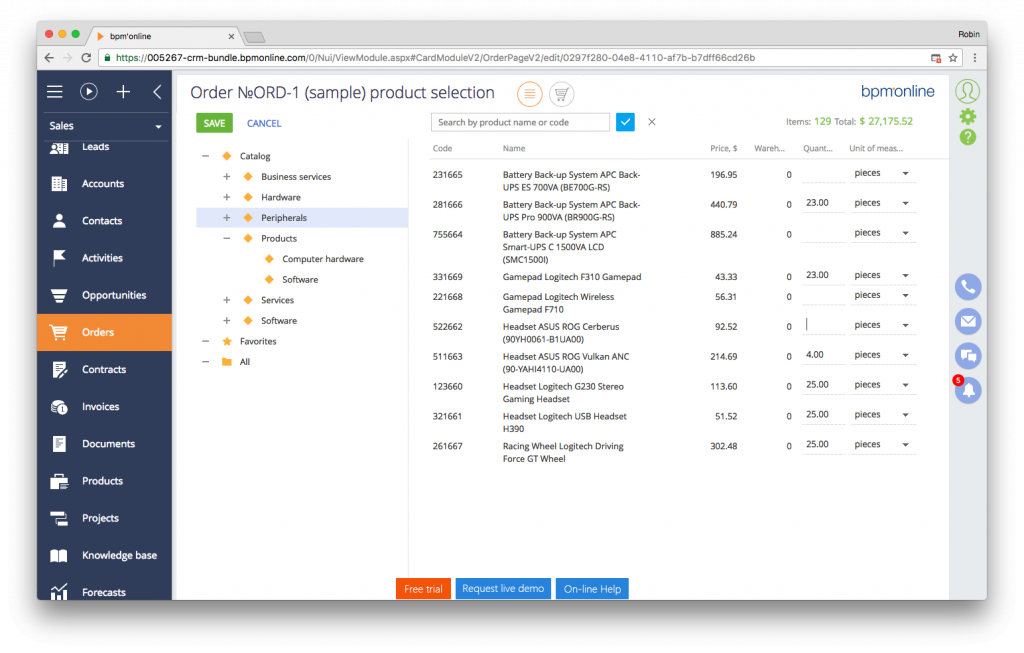This screenshot has width=1024, height=653.
Task: Open the green help question mark
Action: point(967,137)
